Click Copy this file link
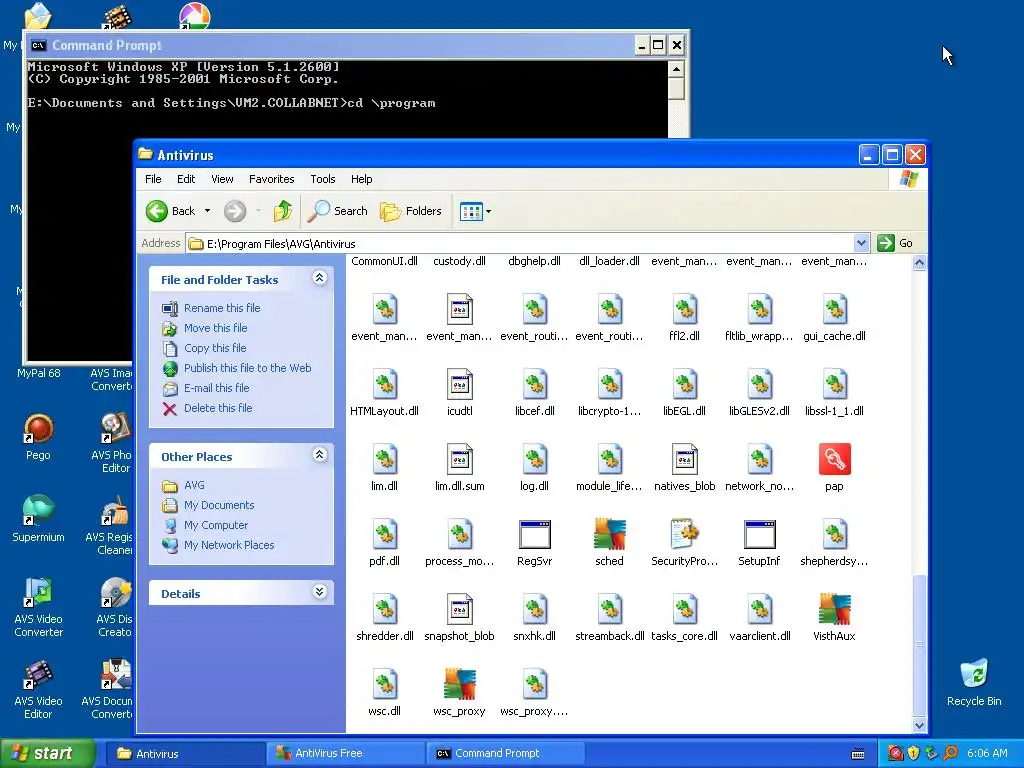1024x768 pixels. click(x=215, y=347)
